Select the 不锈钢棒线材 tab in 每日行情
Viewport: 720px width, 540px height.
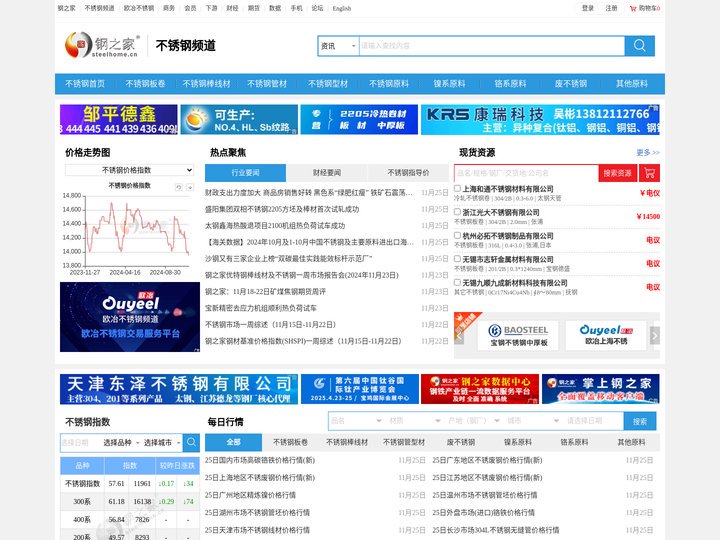click(347, 442)
